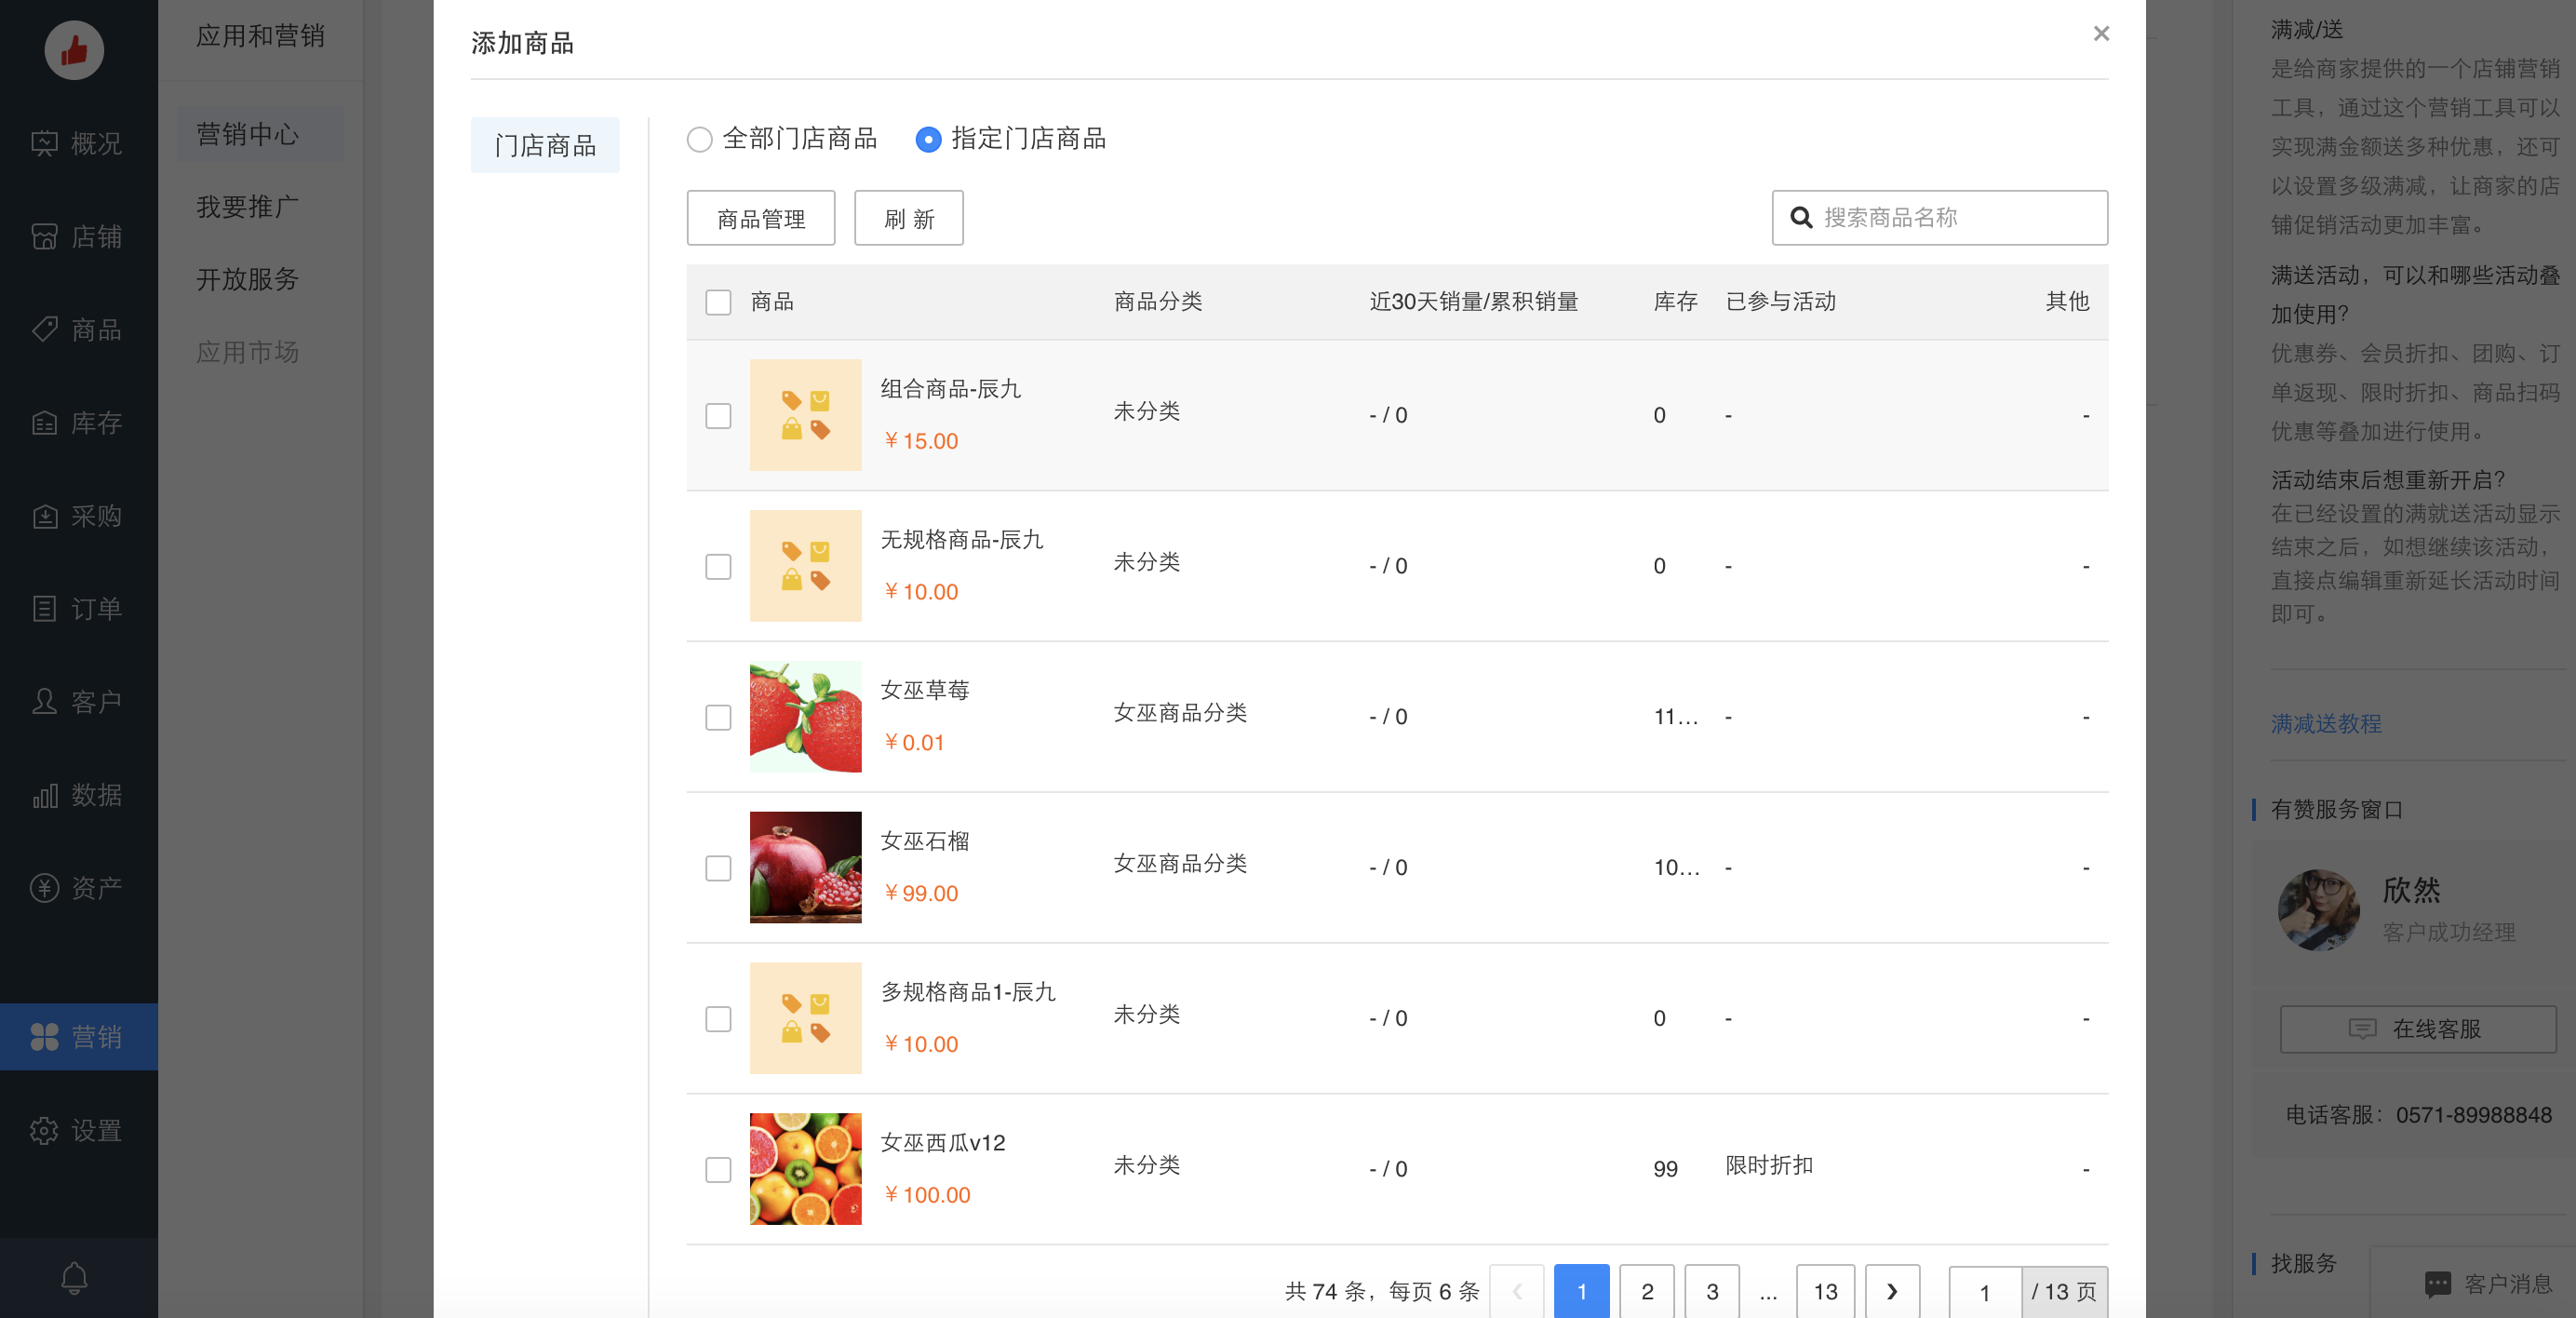Click the notification bell icon
Screen dimensions: 2576x1318
coord(74,1277)
